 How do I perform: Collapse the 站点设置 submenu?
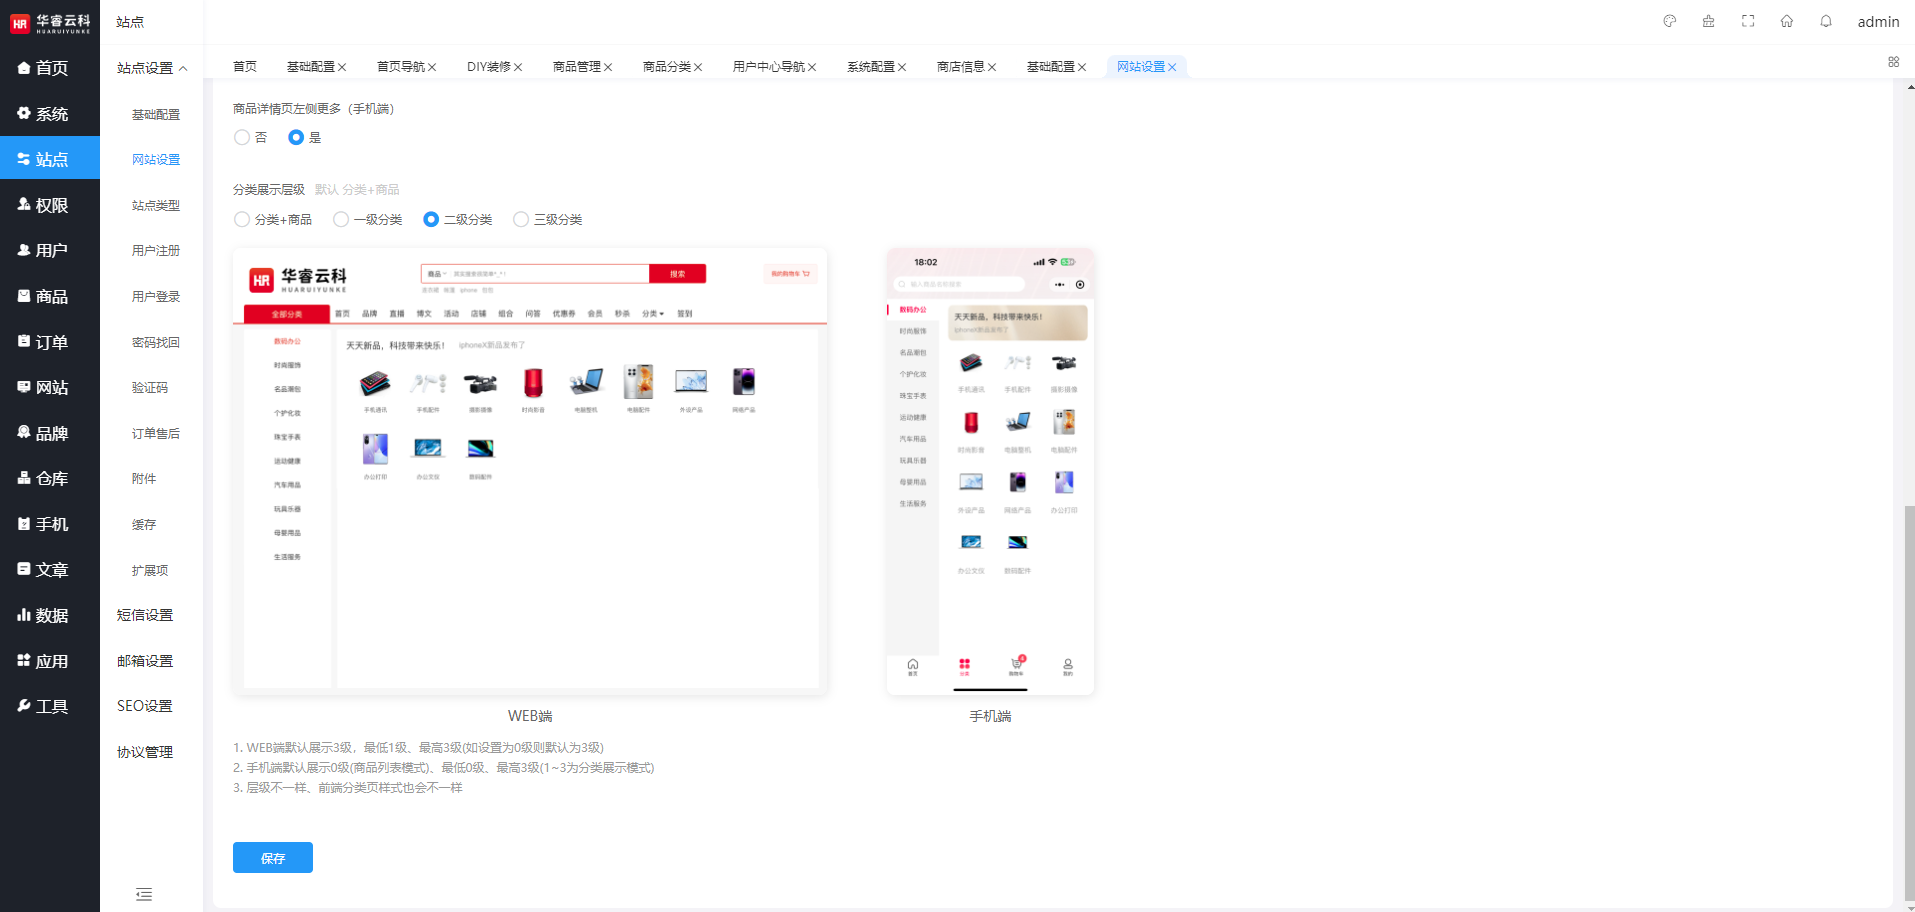[x=152, y=68]
